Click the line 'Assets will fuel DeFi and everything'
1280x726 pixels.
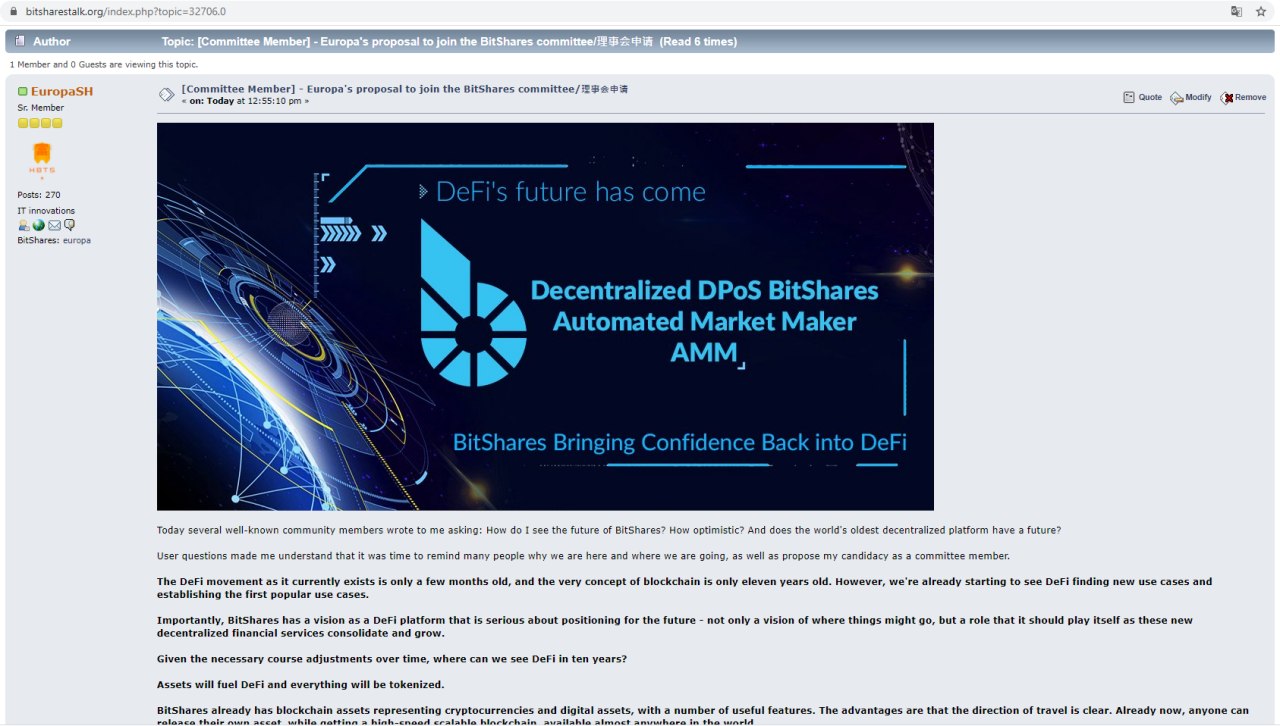(301, 685)
